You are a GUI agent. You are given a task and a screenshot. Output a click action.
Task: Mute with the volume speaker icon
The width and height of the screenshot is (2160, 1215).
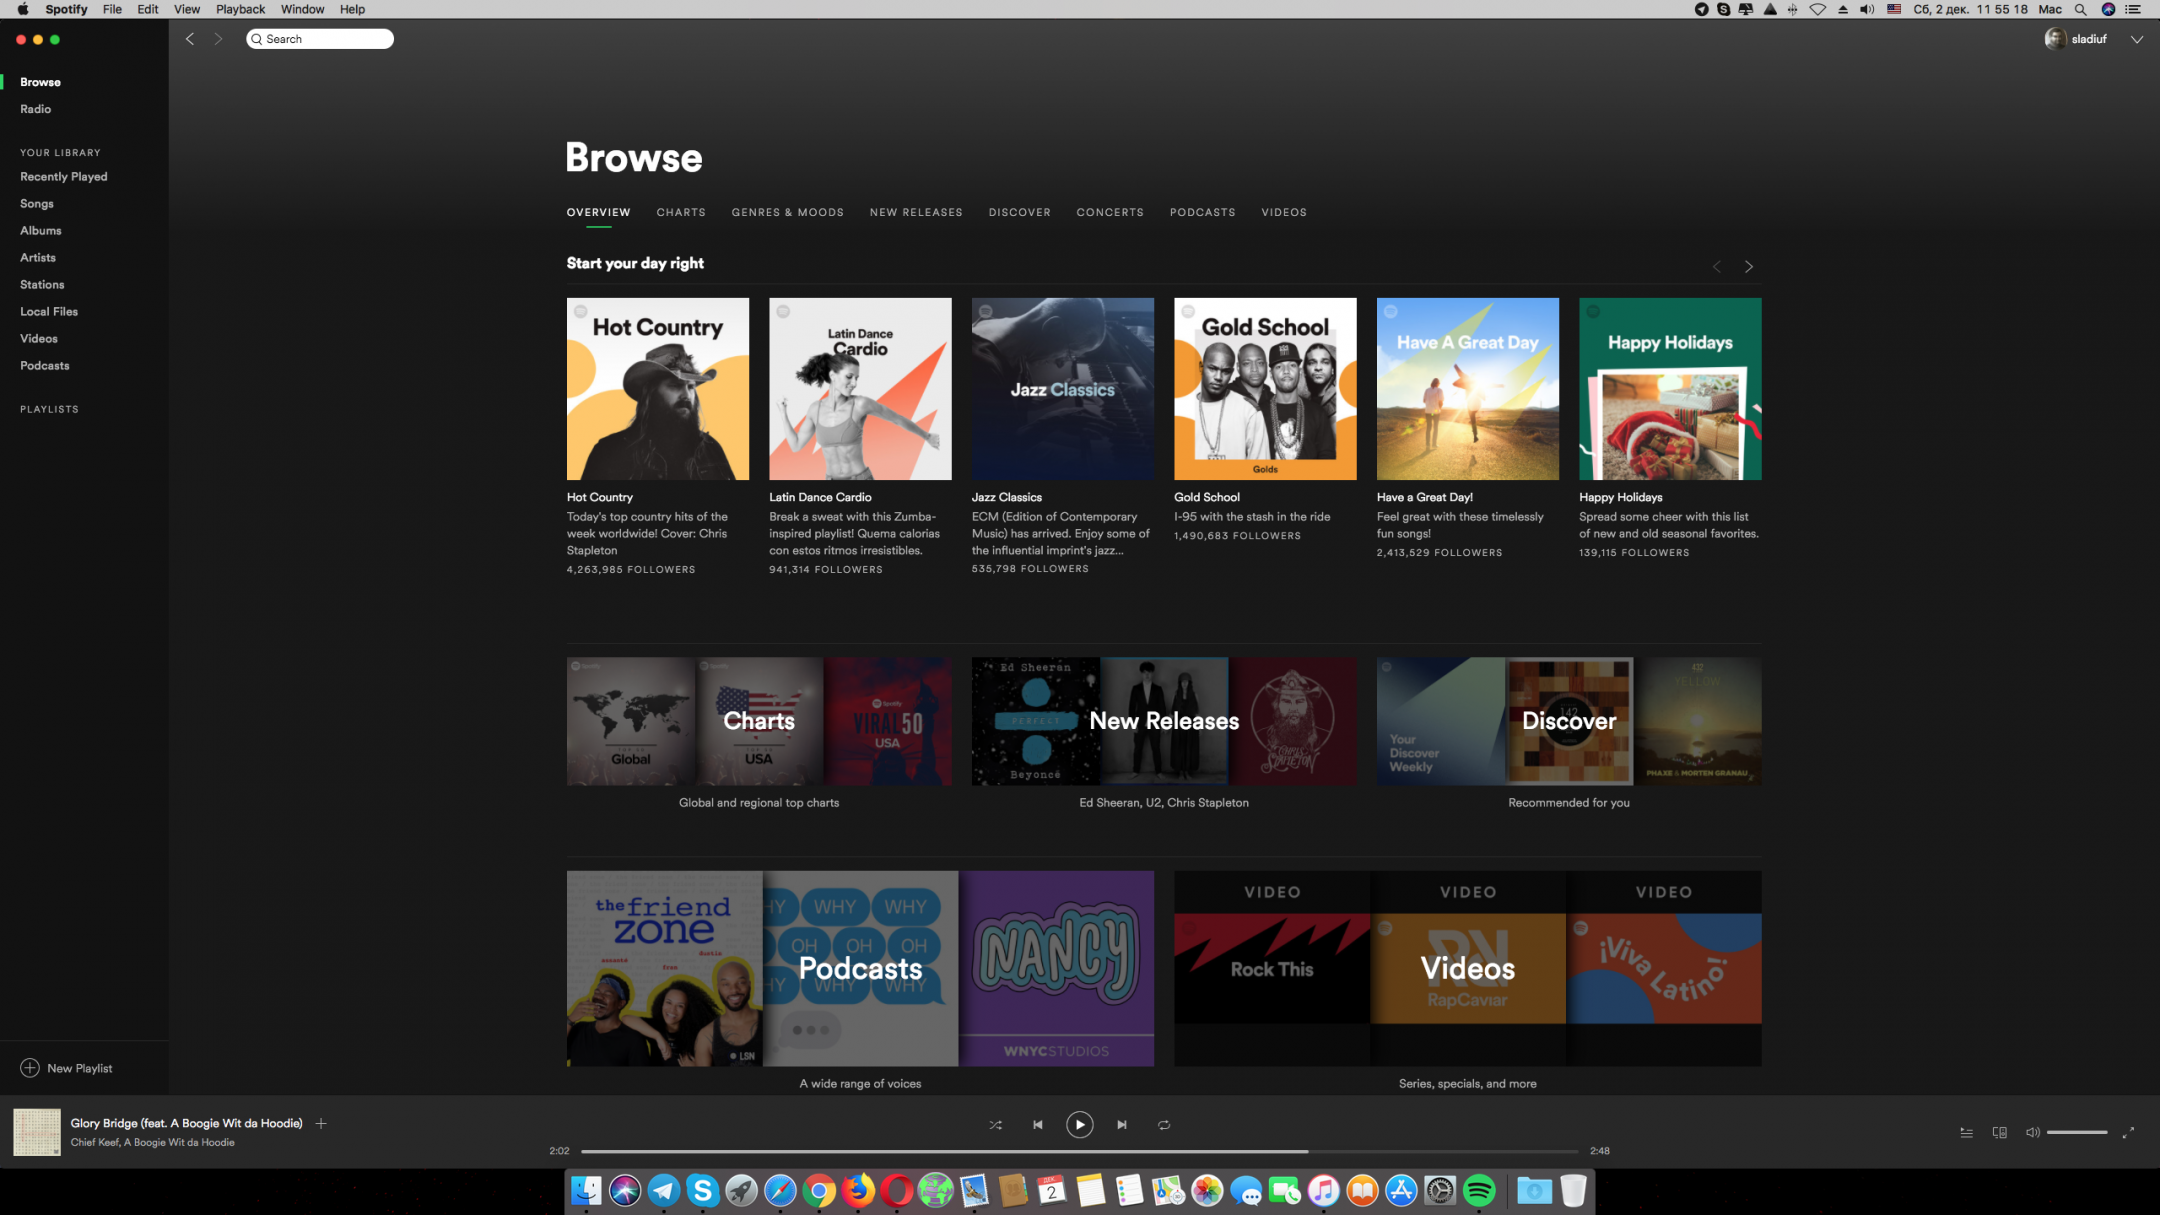[2032, 1133]
